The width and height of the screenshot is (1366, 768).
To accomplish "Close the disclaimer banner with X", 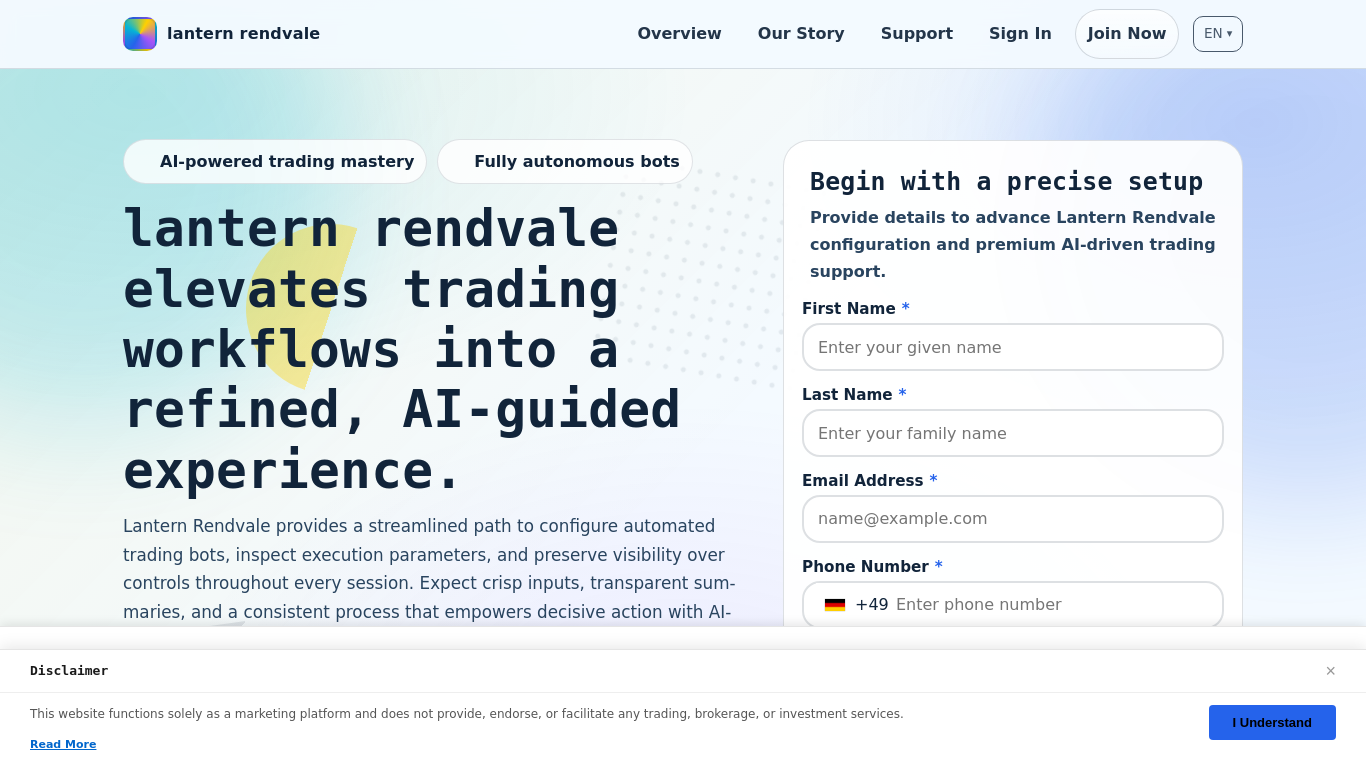I will [1330, 671].
